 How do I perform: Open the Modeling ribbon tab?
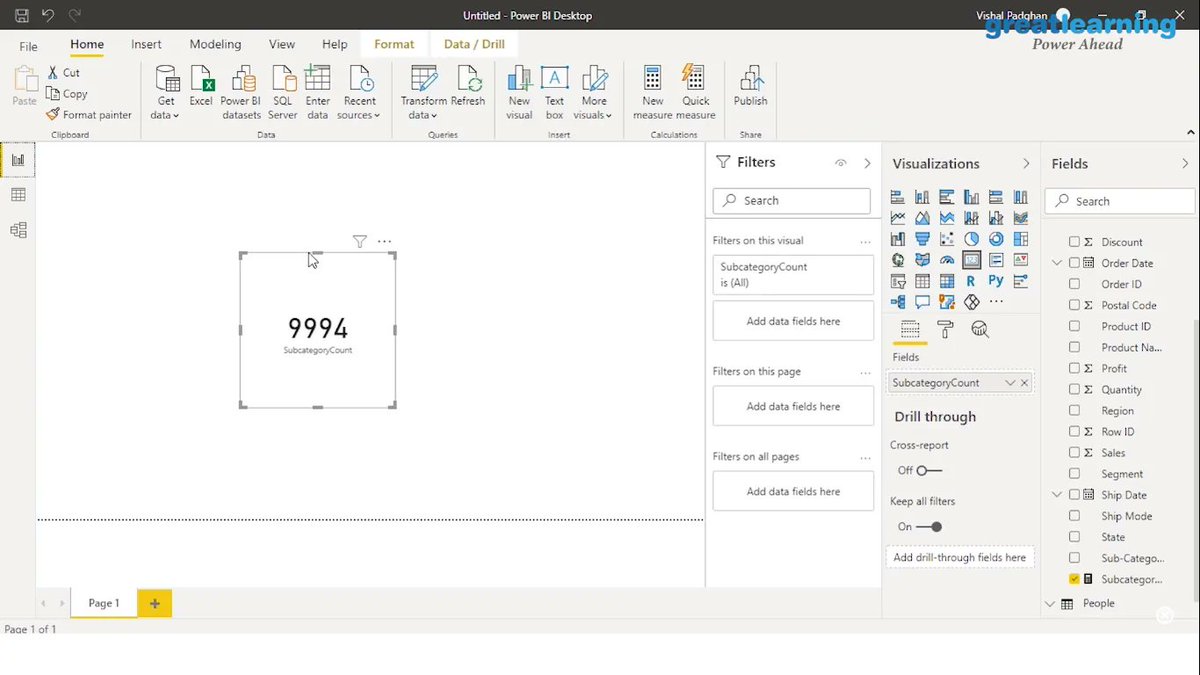point(215,44)
